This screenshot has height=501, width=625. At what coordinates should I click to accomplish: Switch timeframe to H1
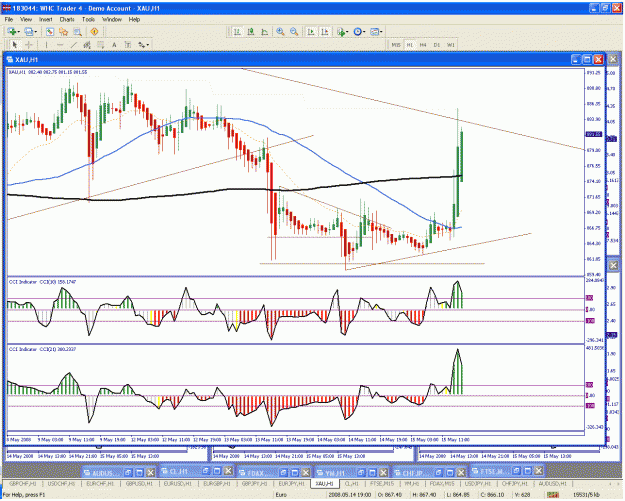click(x=410, y=45)
